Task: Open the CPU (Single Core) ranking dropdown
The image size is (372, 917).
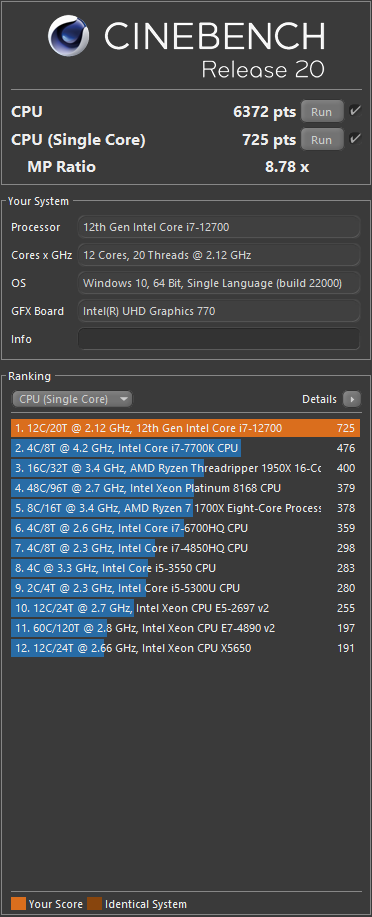Action: click(73, 399)
